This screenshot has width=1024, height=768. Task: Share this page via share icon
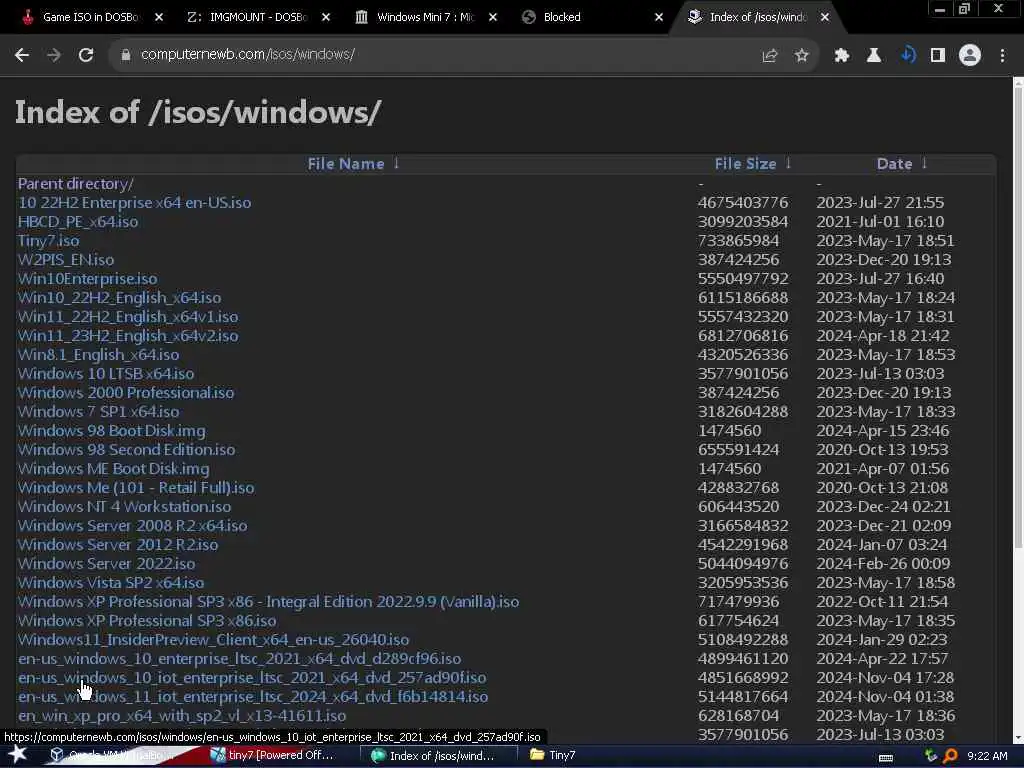770,56
